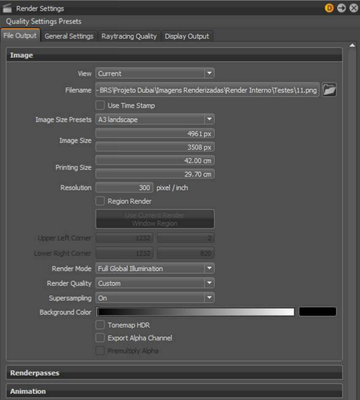Open the Quality Settings Presets menu

[43, 22]
